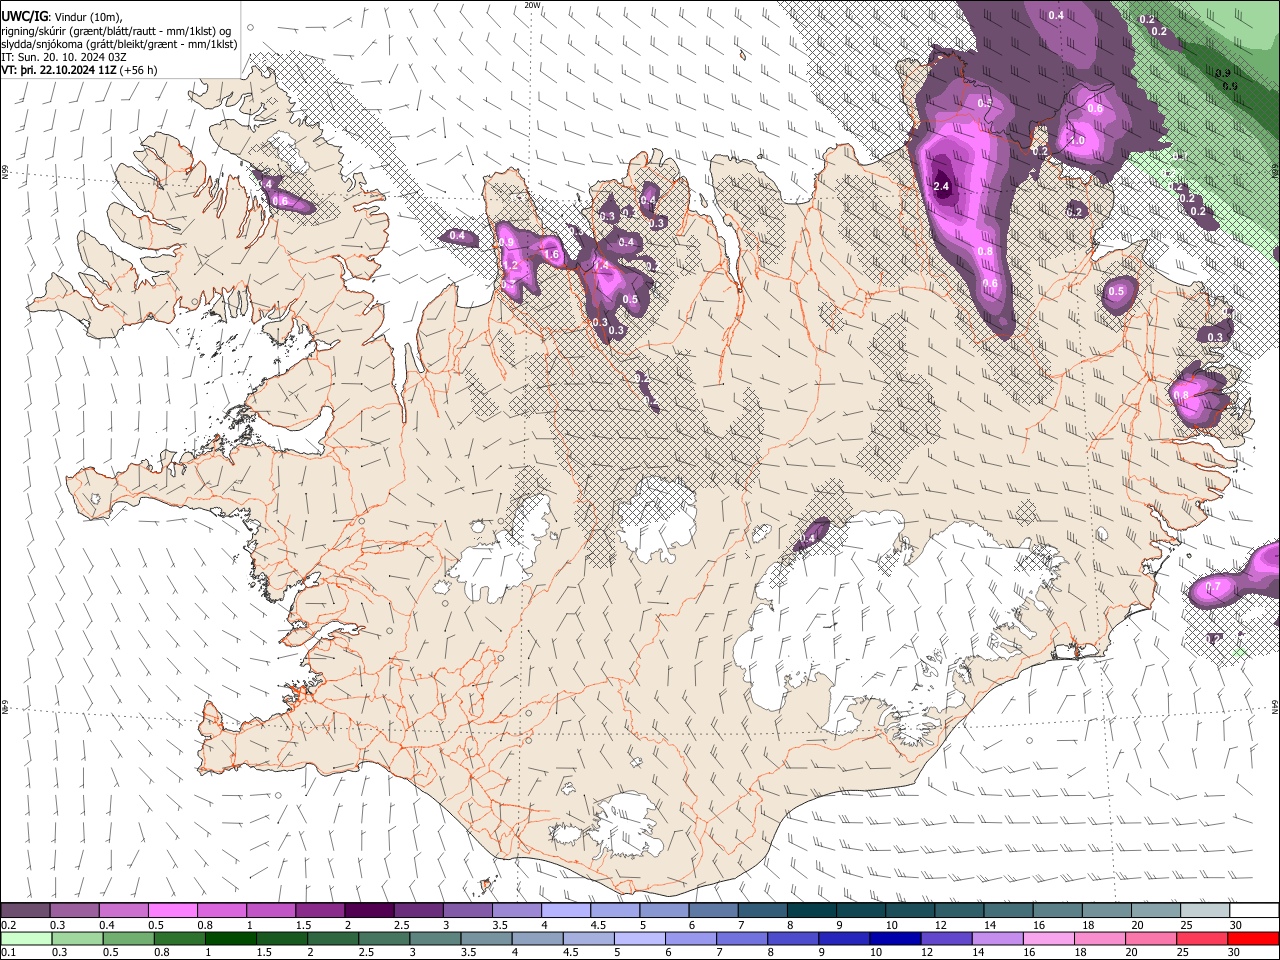Select the lower legend swatch between 16 and 18
The image size is (1280, 960).
pos(1050,938)
